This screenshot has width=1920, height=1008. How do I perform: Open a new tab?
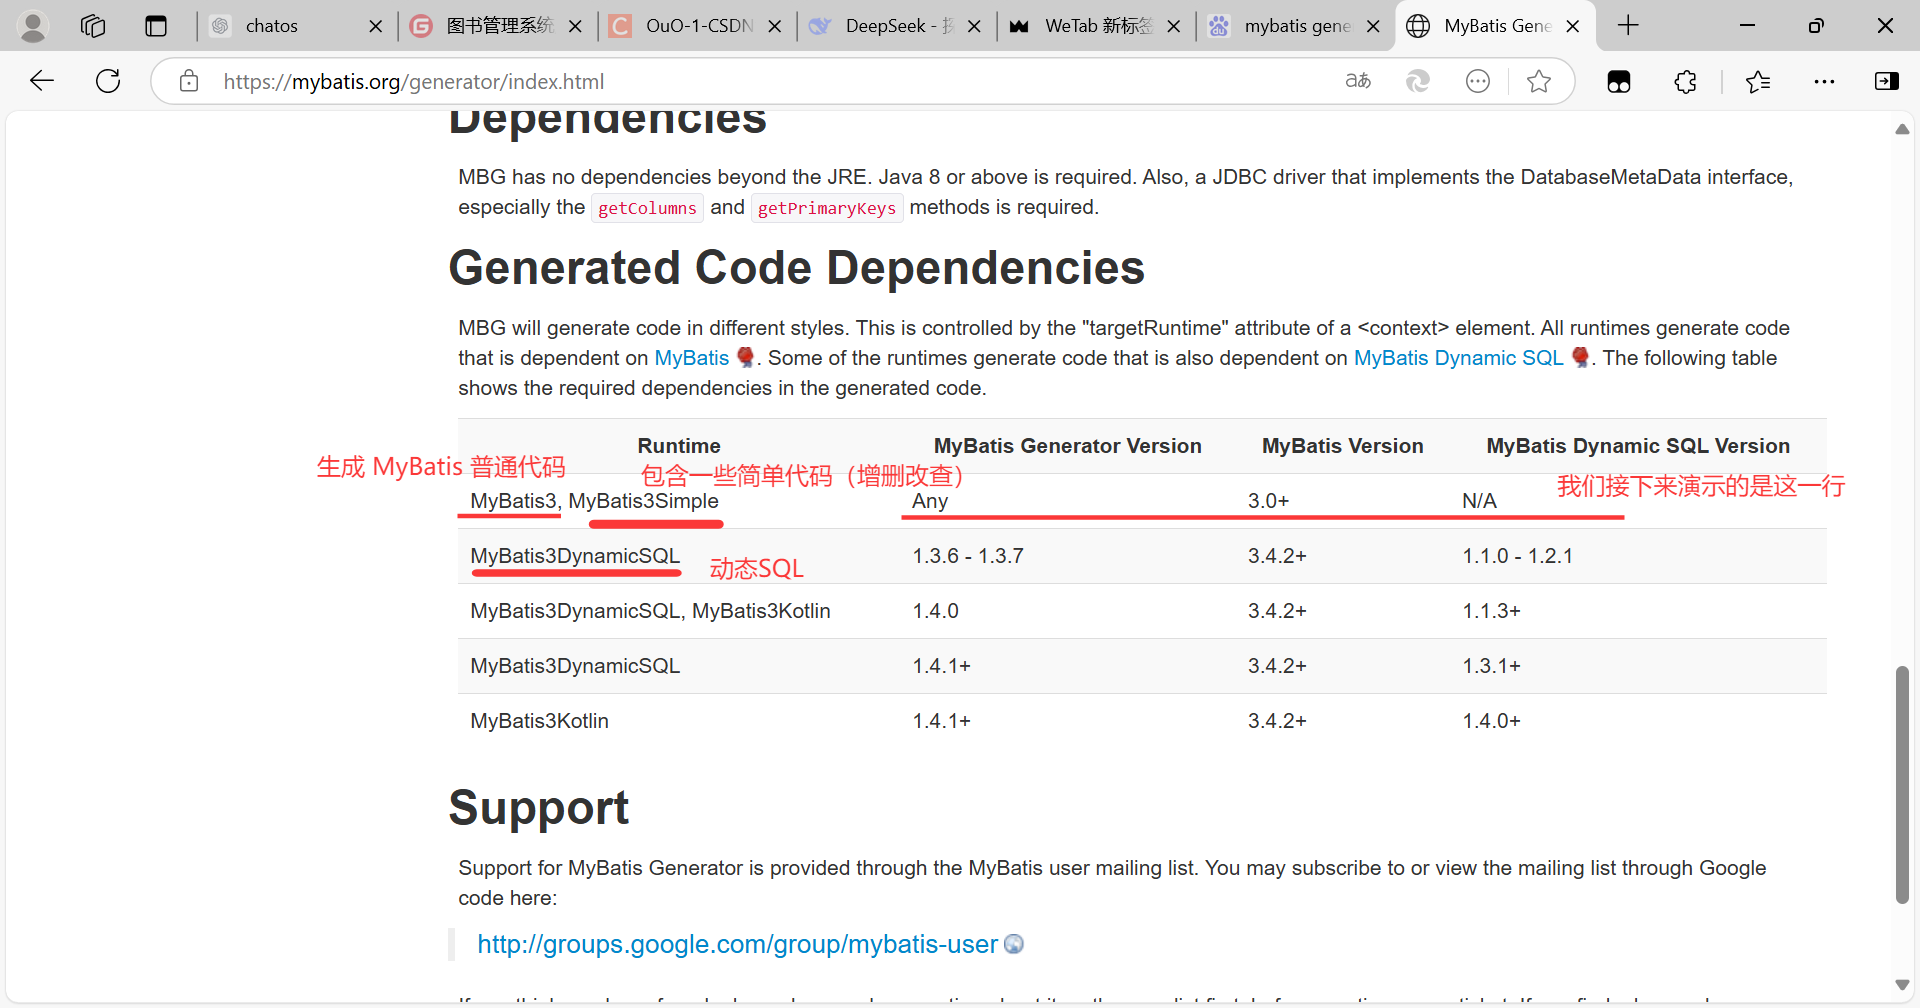coord(1628,26)
